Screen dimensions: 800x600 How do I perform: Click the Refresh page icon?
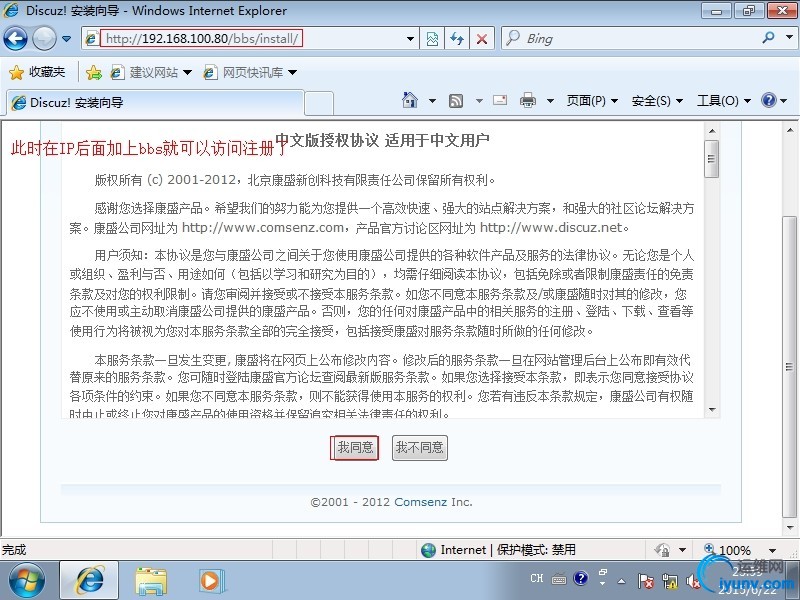click(457, 39)
